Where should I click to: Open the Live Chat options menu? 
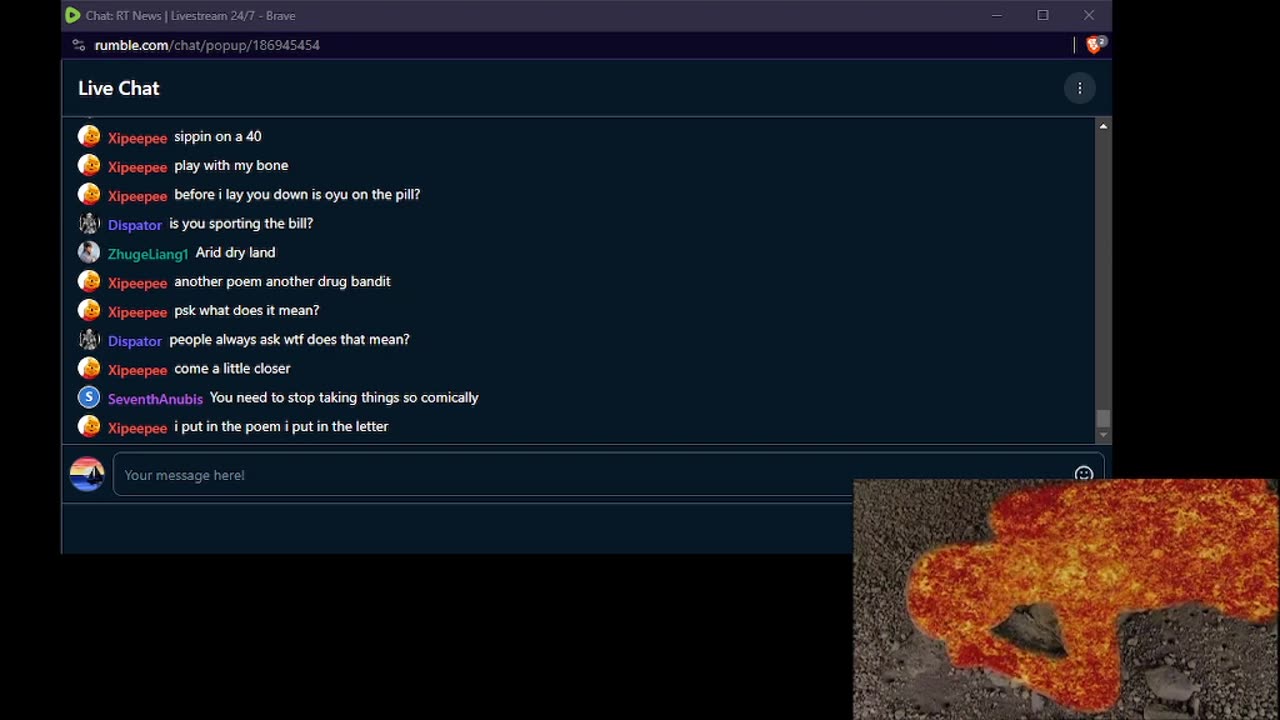(1079, 88)
